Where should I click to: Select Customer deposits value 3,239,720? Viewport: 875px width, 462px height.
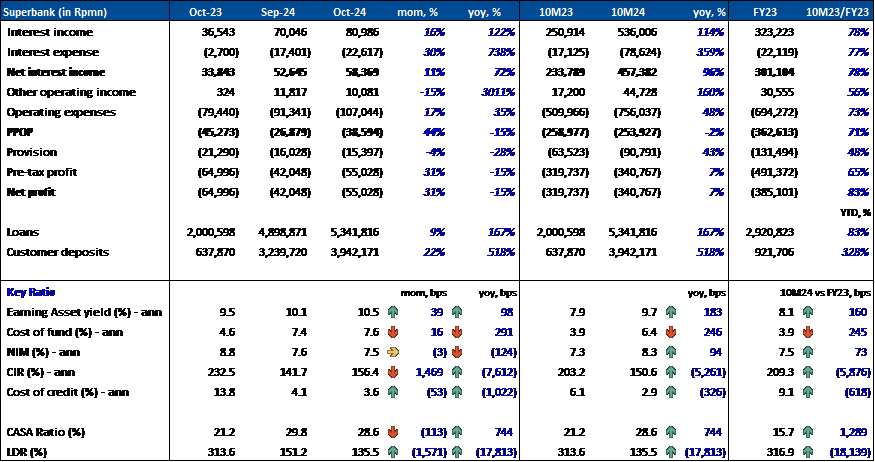pyautogui.click(x=282, y=252)
